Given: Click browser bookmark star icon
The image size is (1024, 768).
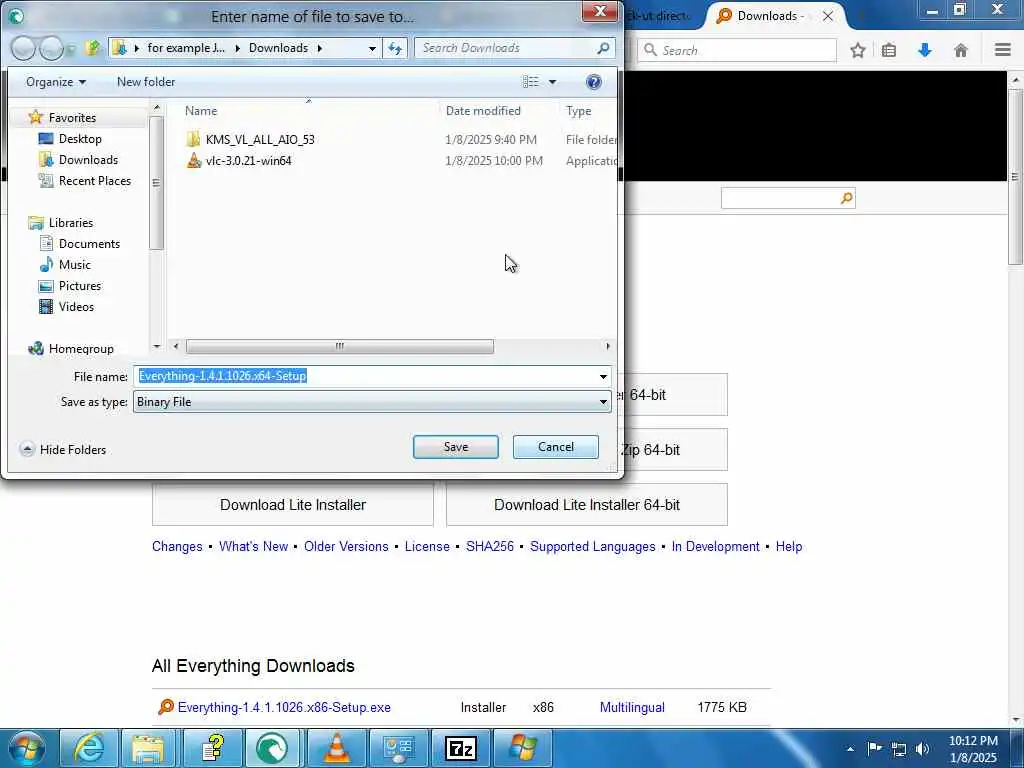Looking at the screenshot, I should [858, 50].
